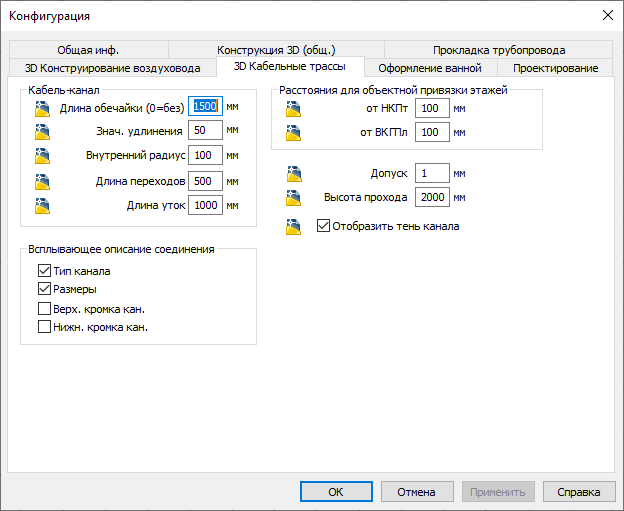Switch to 3D Конструирование воздуховода tab

[113, 68]
